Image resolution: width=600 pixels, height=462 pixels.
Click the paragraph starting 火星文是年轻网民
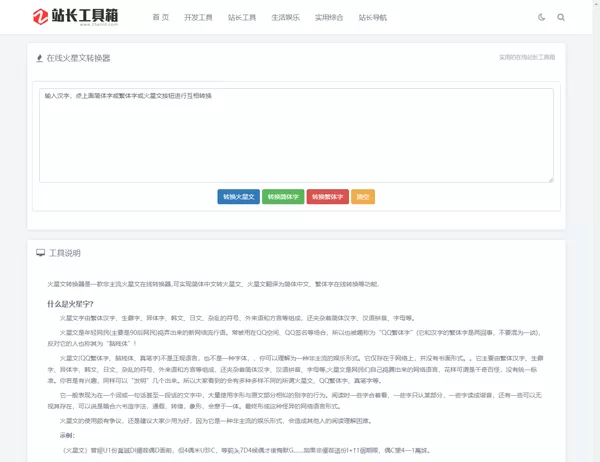click(294, 338)
